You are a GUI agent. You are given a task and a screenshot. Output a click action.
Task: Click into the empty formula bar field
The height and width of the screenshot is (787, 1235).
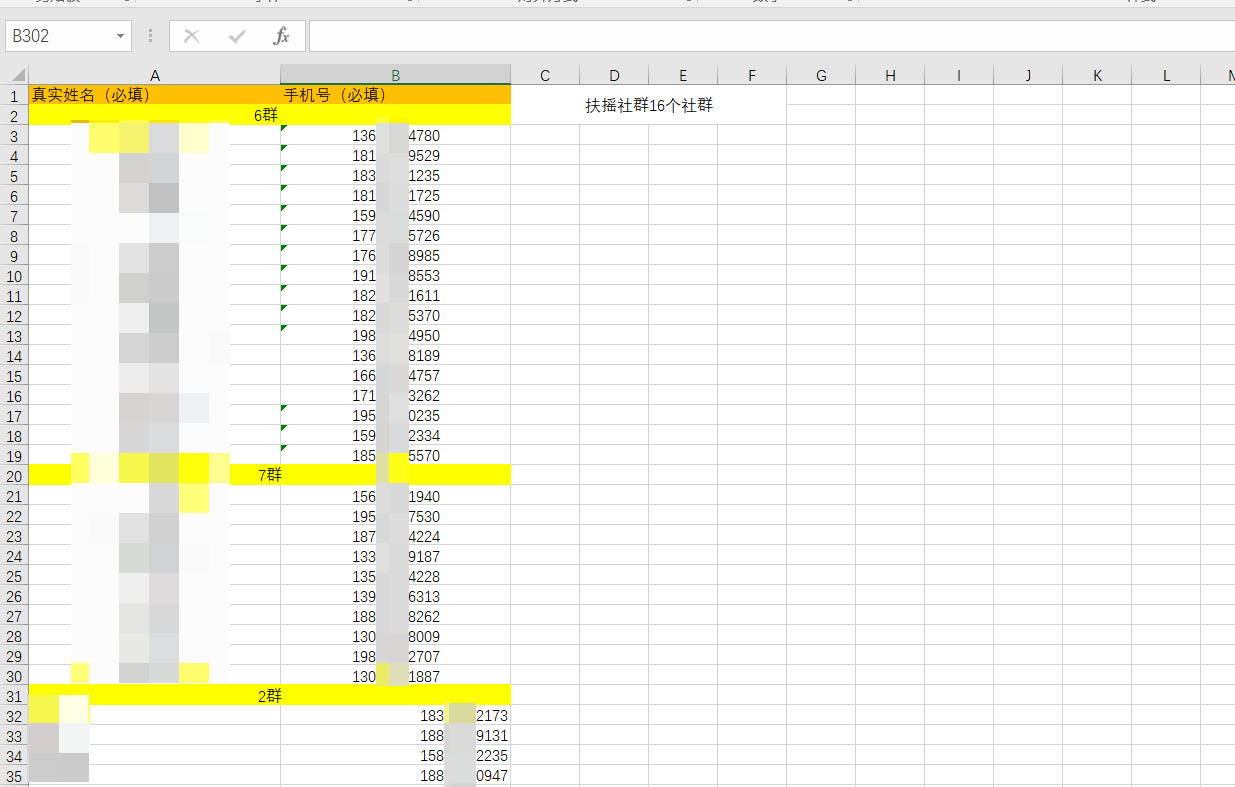click(770, 36)
